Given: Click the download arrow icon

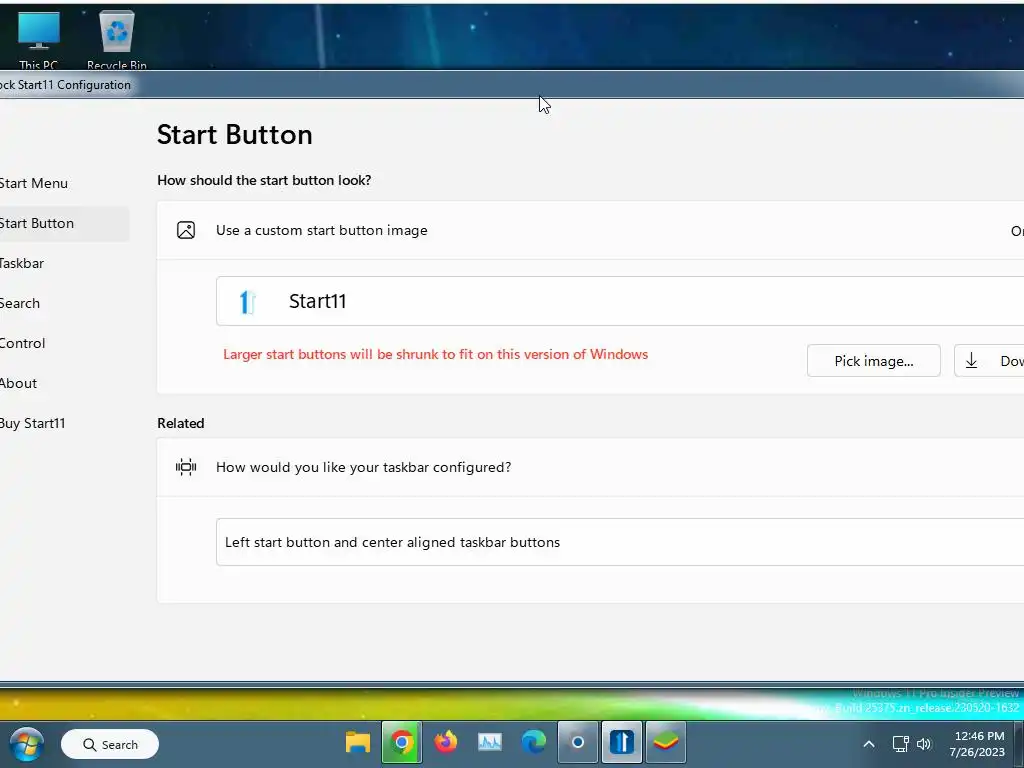Looking at the screenshot, I should click(971, 360).
